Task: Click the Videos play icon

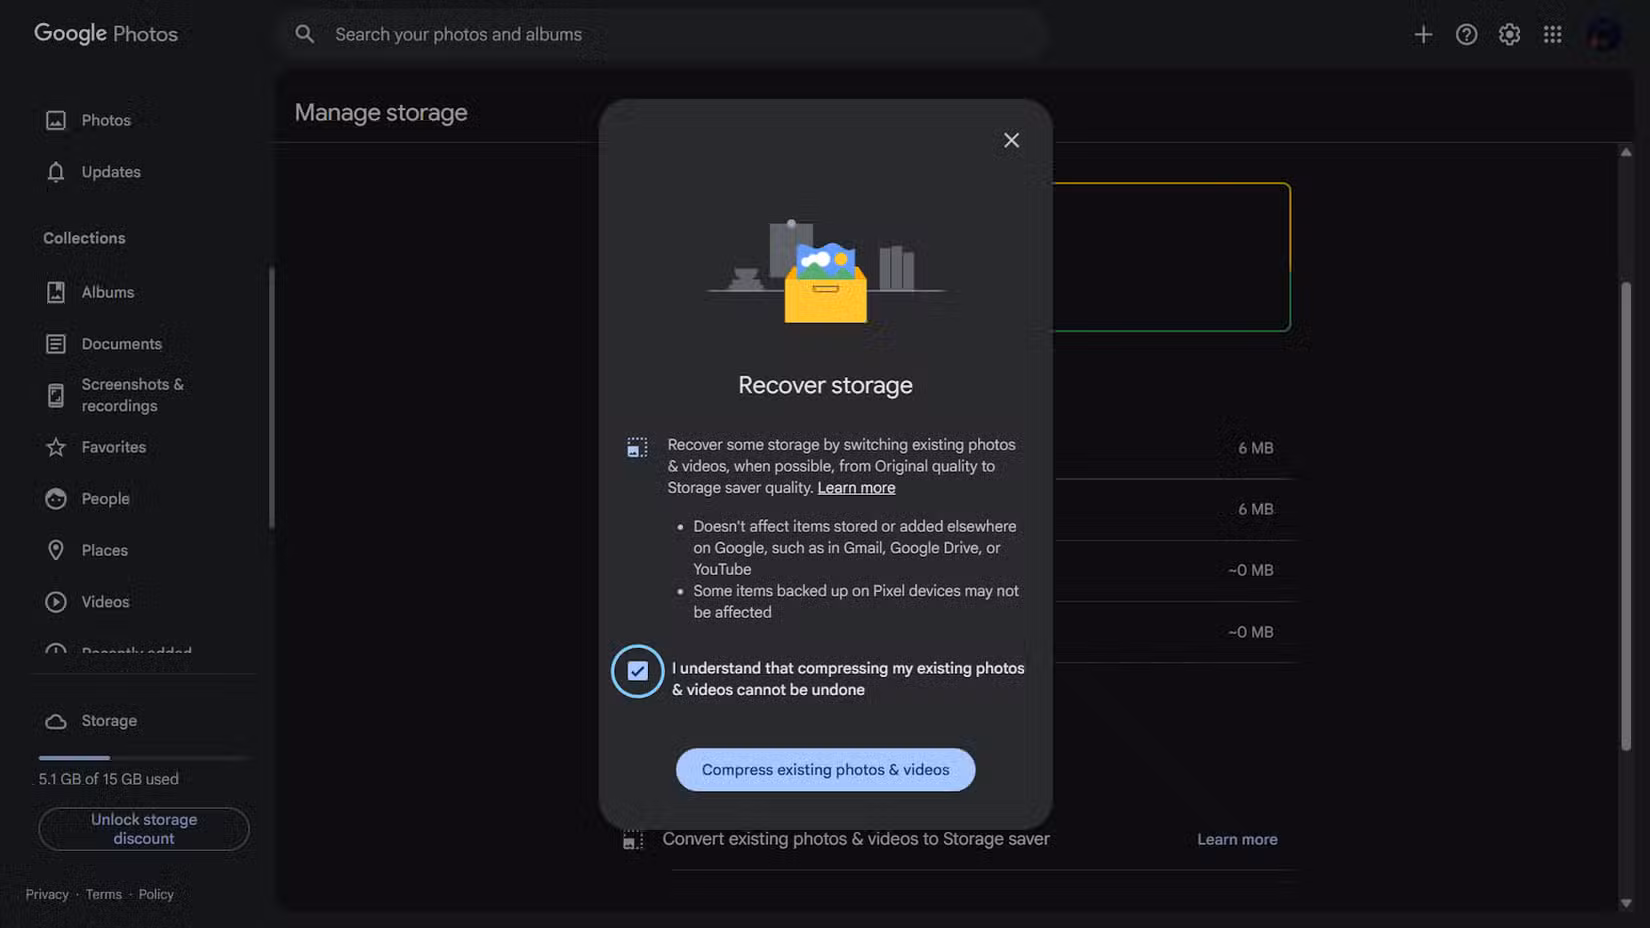Action: [x=56, y=602]
